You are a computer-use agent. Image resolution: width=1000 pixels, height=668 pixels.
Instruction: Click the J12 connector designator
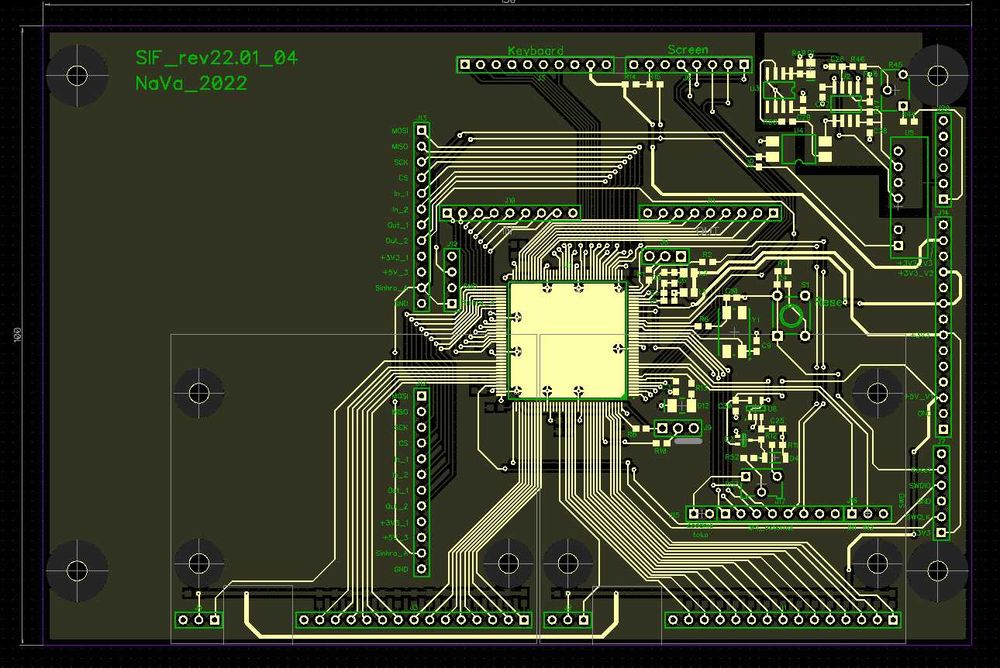(x=452, y=244)
